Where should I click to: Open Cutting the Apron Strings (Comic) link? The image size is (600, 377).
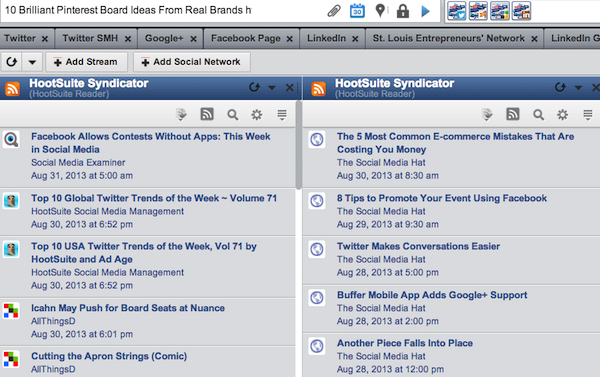pyautogui.click(x=109, y=356)
